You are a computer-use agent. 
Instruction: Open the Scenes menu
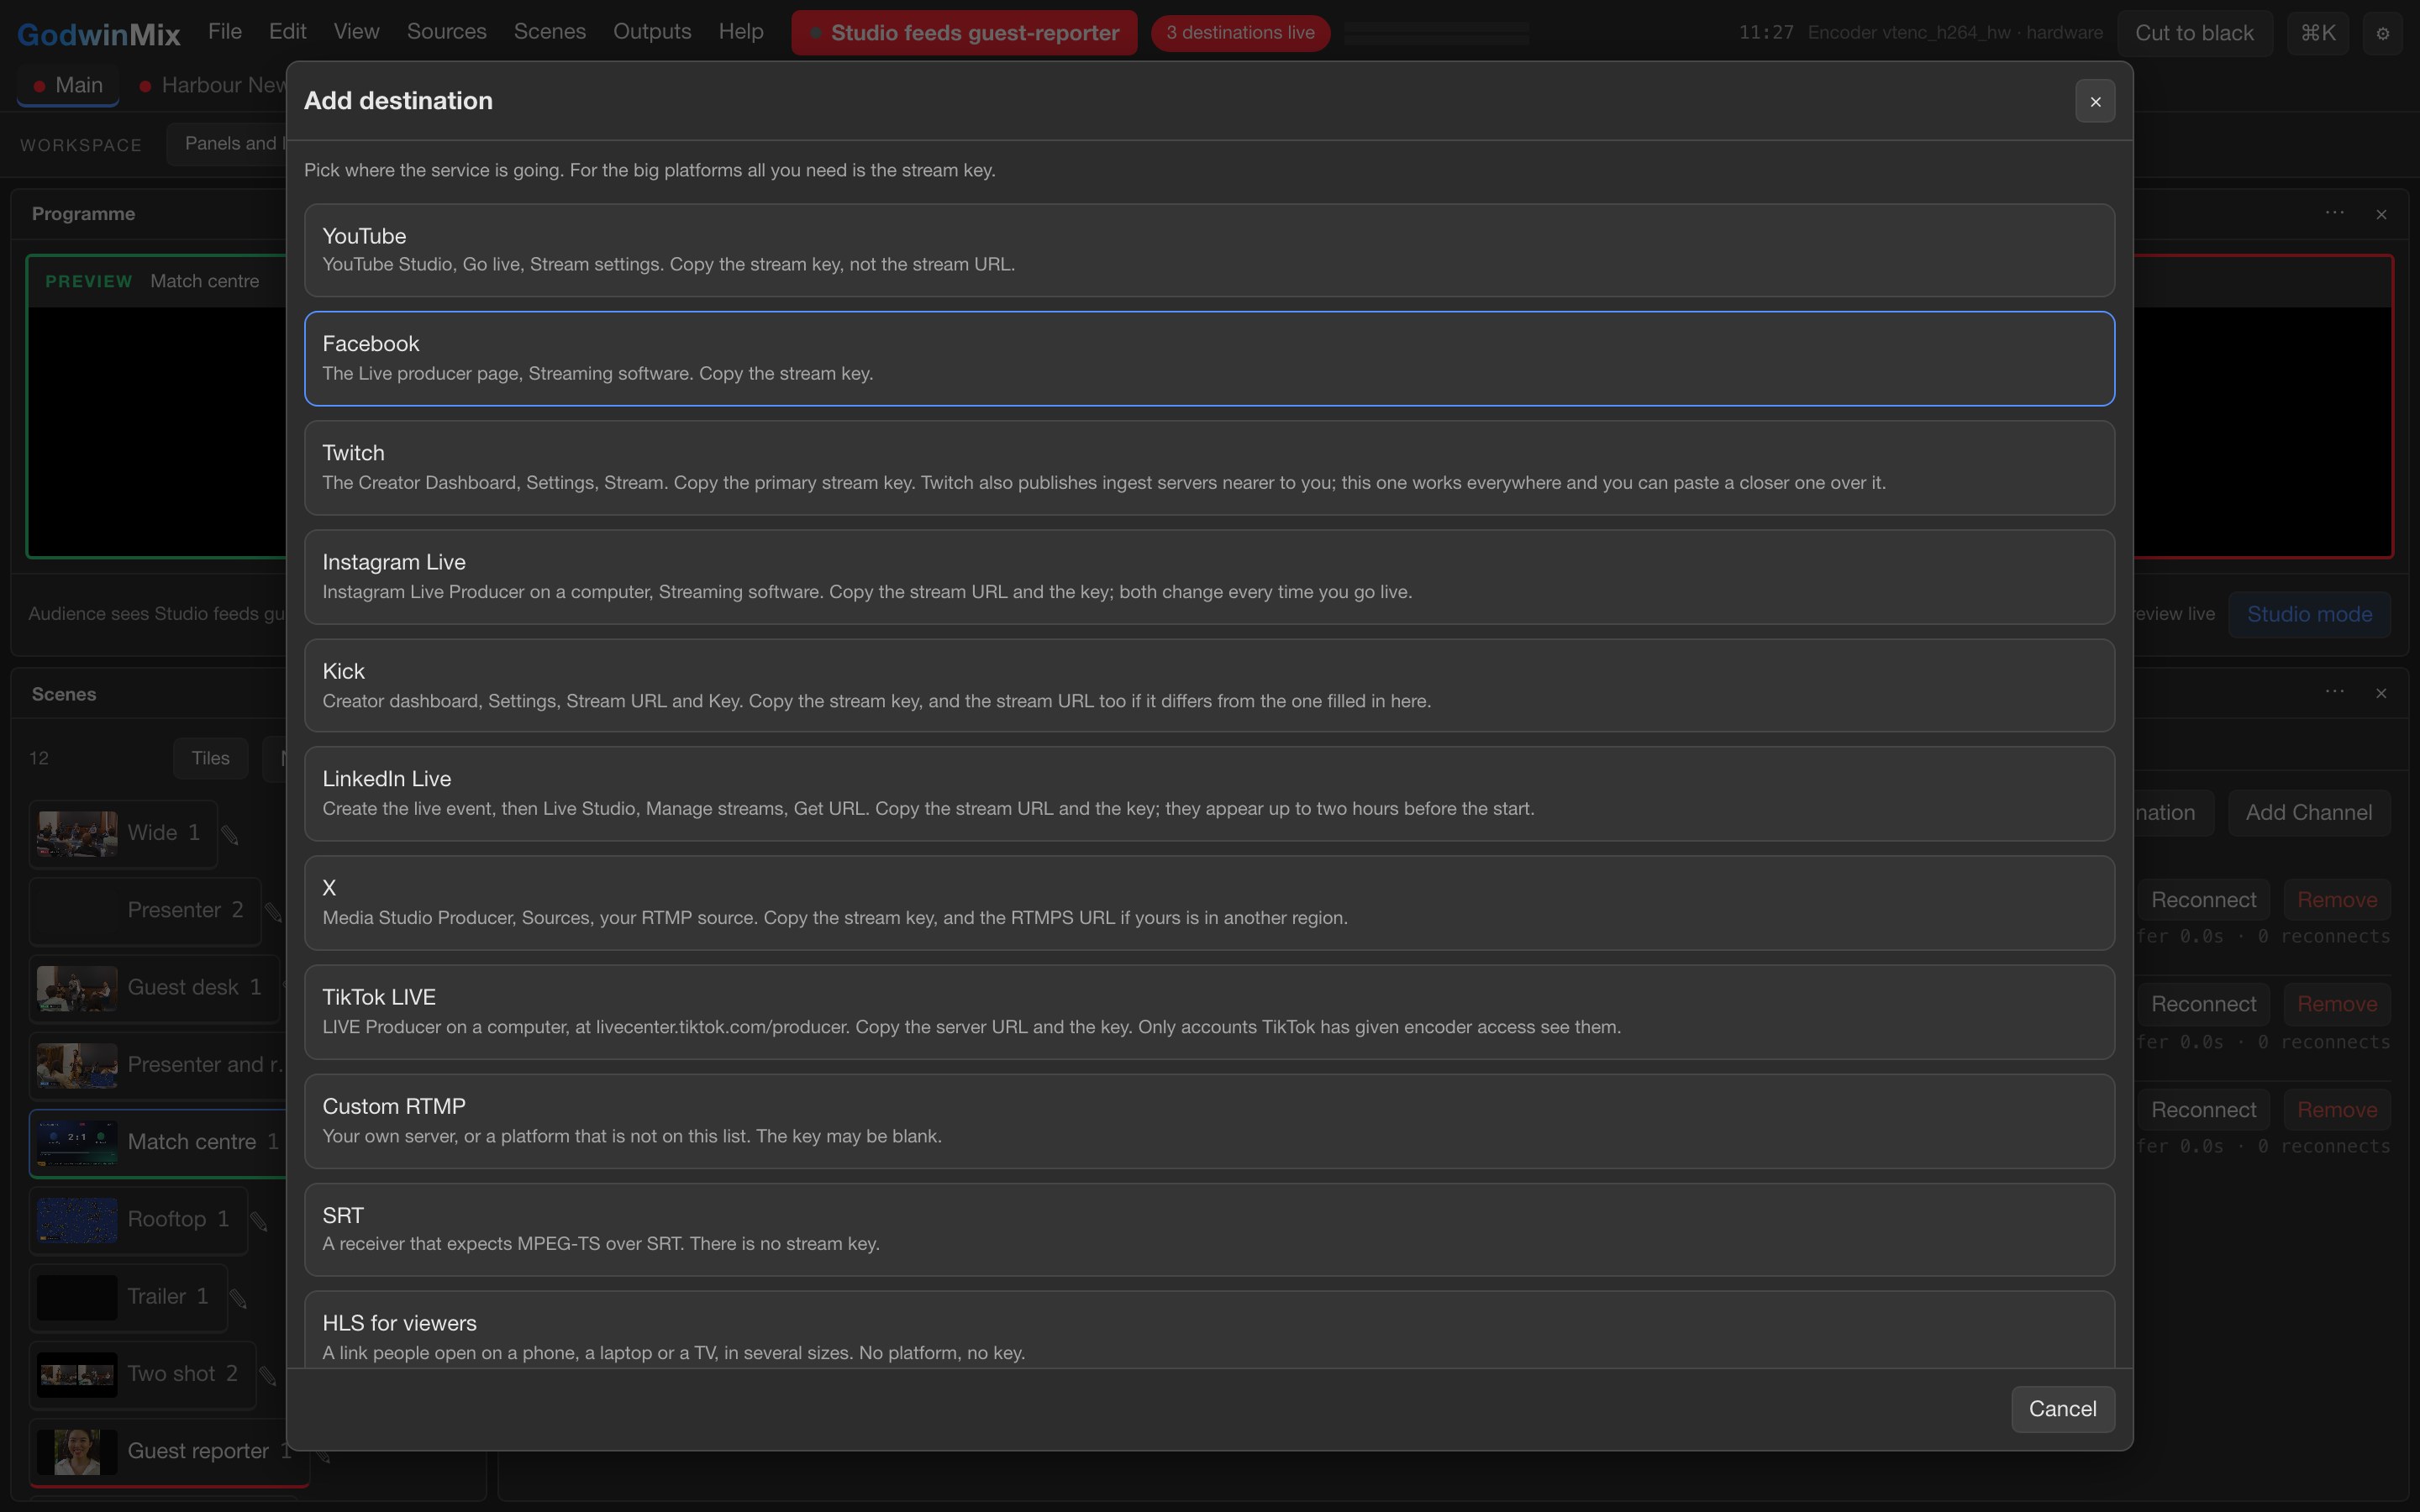click(x=550, y=32)
